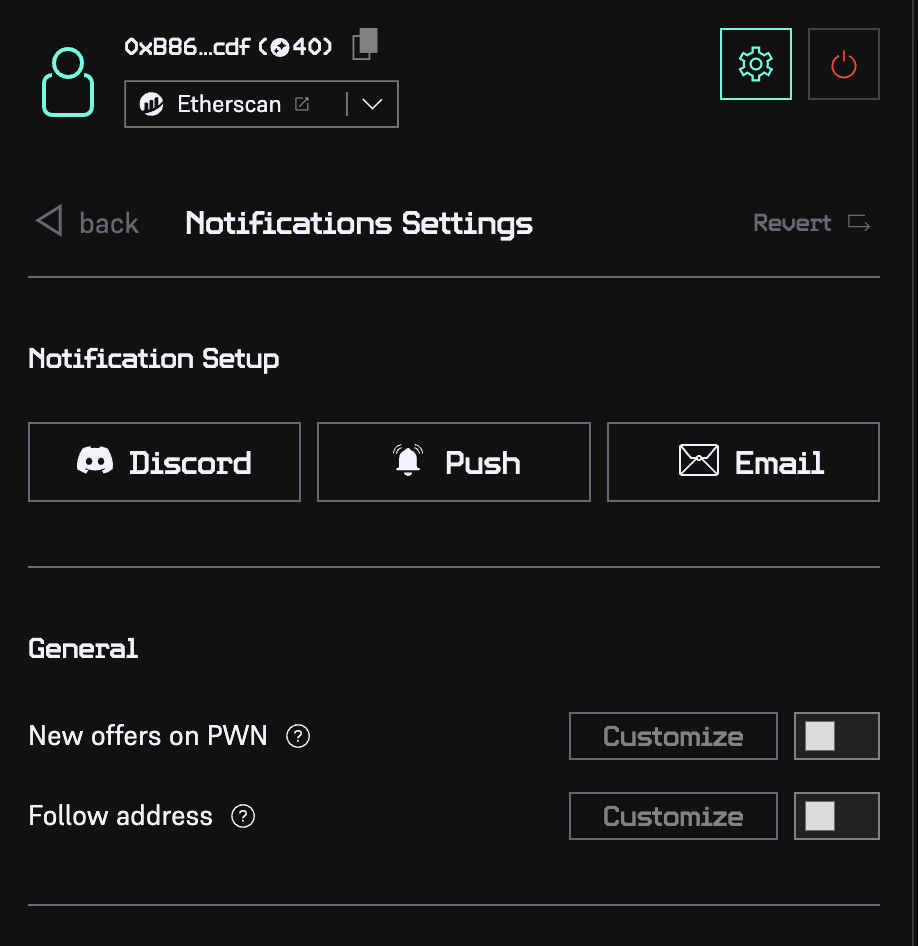Click the back arrow triangle icon

pyautogui.click(x=49, y=221)
